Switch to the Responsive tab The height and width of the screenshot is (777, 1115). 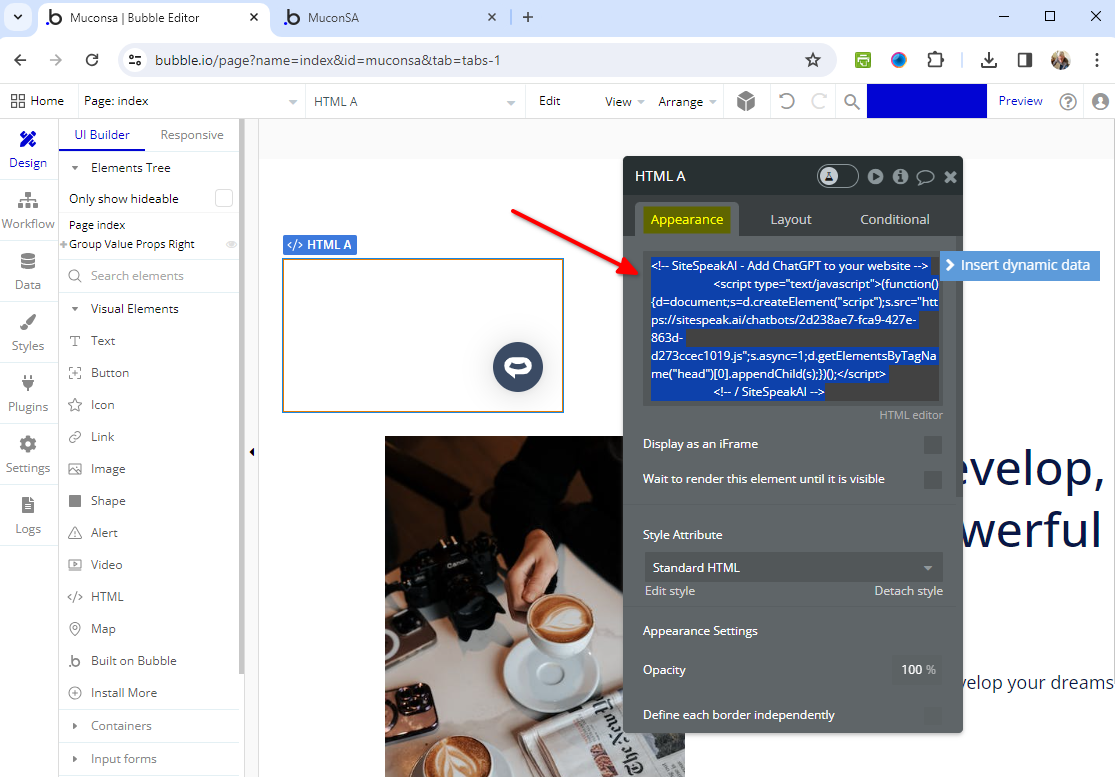192,135
